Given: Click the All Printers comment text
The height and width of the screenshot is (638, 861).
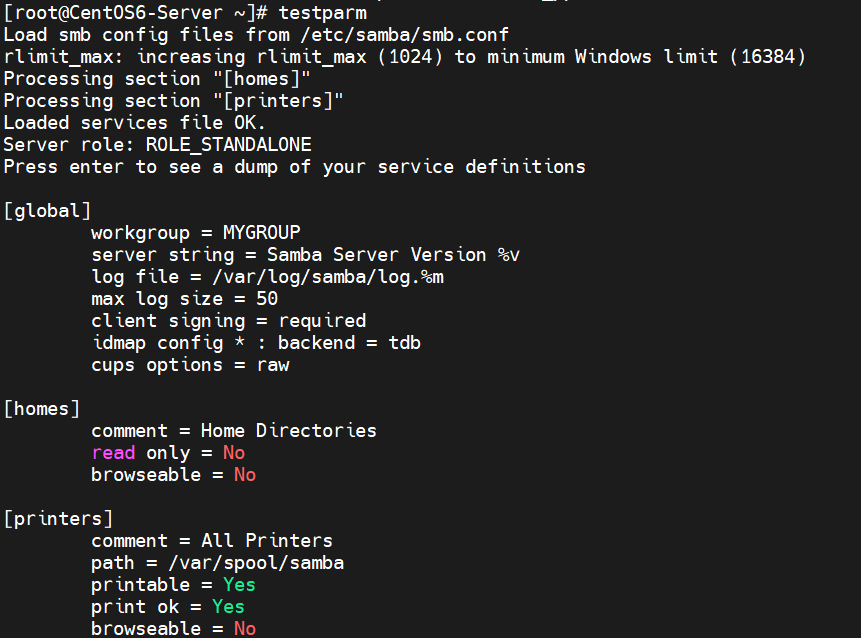Looking at the screenshot, I should click(x=267, y=541).
